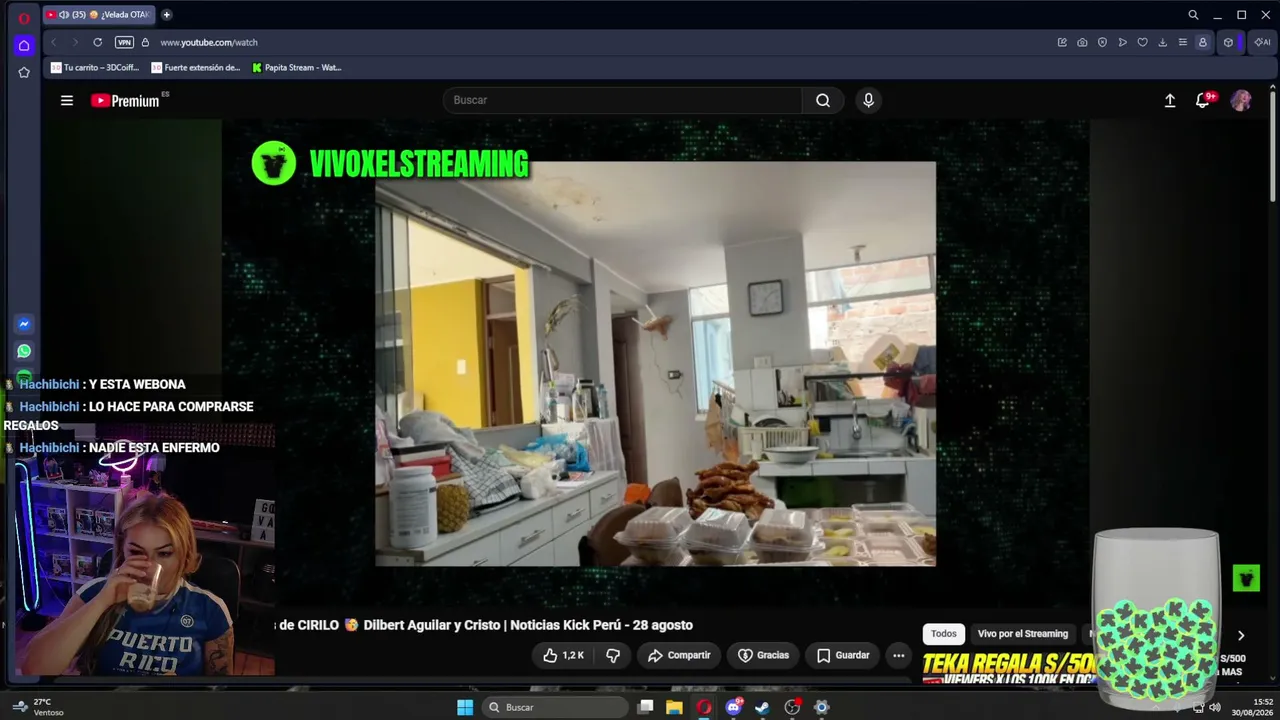Switch to Discord from the taskbar
1280x720 pixels.
(734, 707)
